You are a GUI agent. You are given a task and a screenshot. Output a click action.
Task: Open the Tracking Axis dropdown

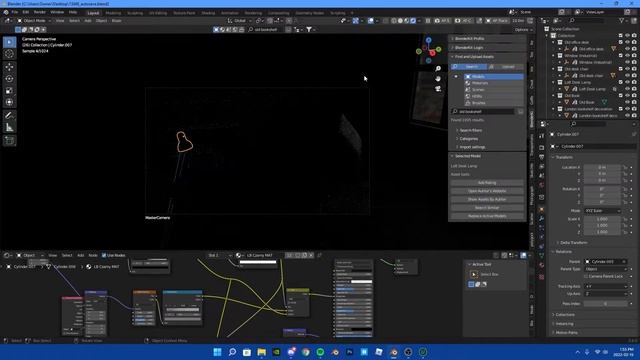(606, 287)
